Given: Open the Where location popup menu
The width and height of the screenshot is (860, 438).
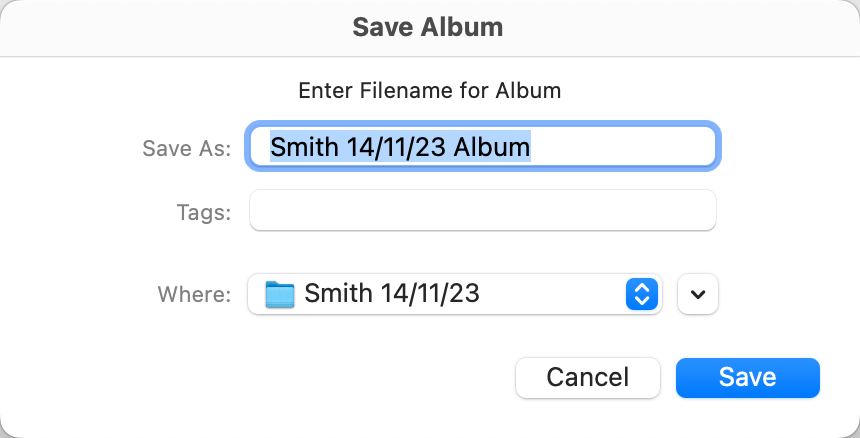Looking at the screenshot, I should [455, 294].
